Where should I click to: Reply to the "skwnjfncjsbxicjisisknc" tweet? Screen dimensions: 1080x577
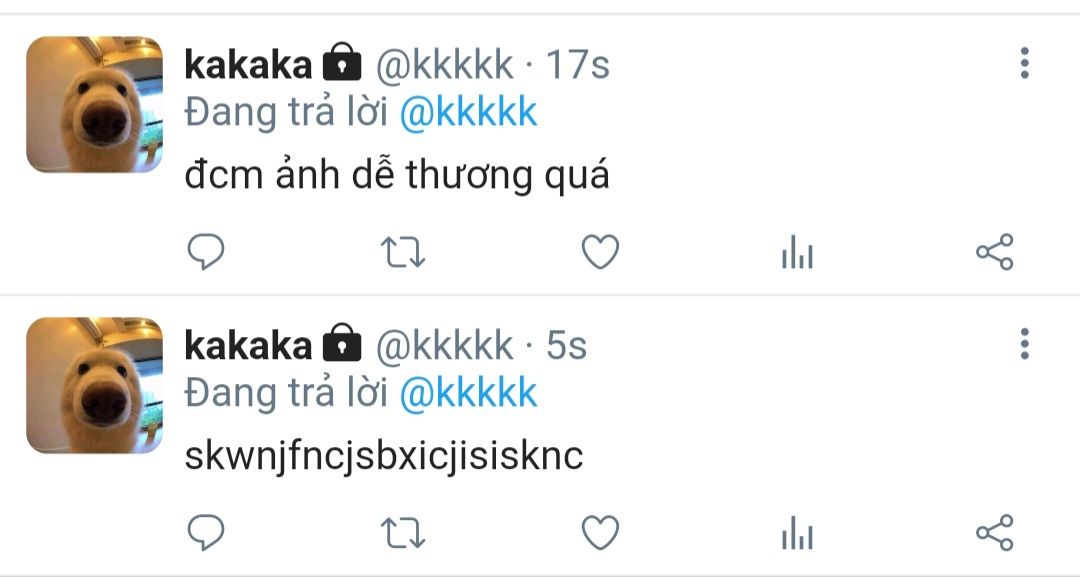pyautogui.click(x=206, y=532)
